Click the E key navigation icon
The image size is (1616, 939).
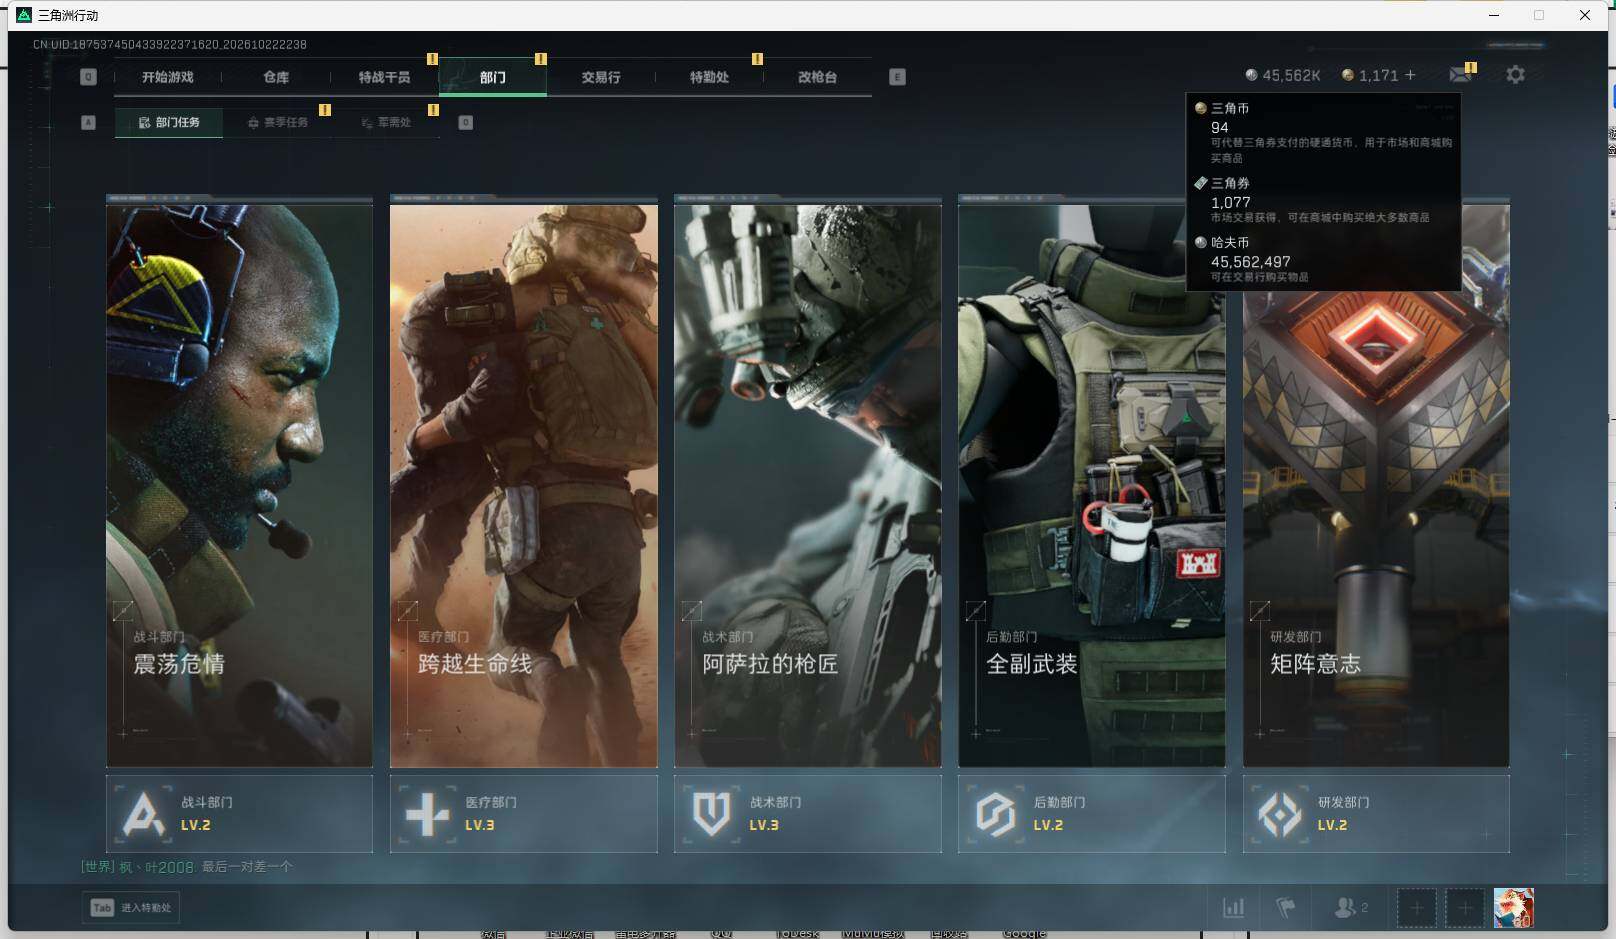(897, 77)
